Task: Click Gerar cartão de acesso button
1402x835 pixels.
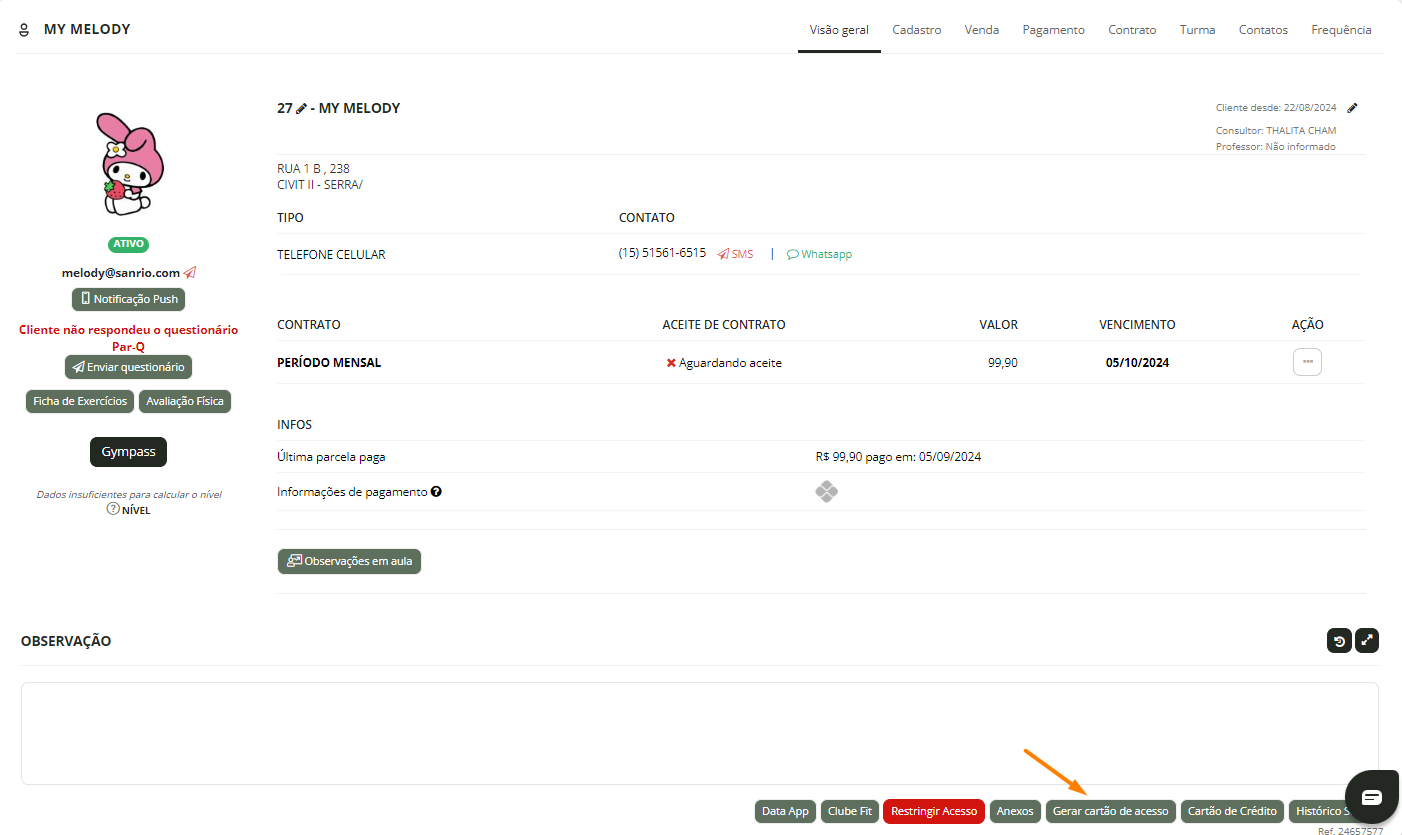Action: 1110,811
